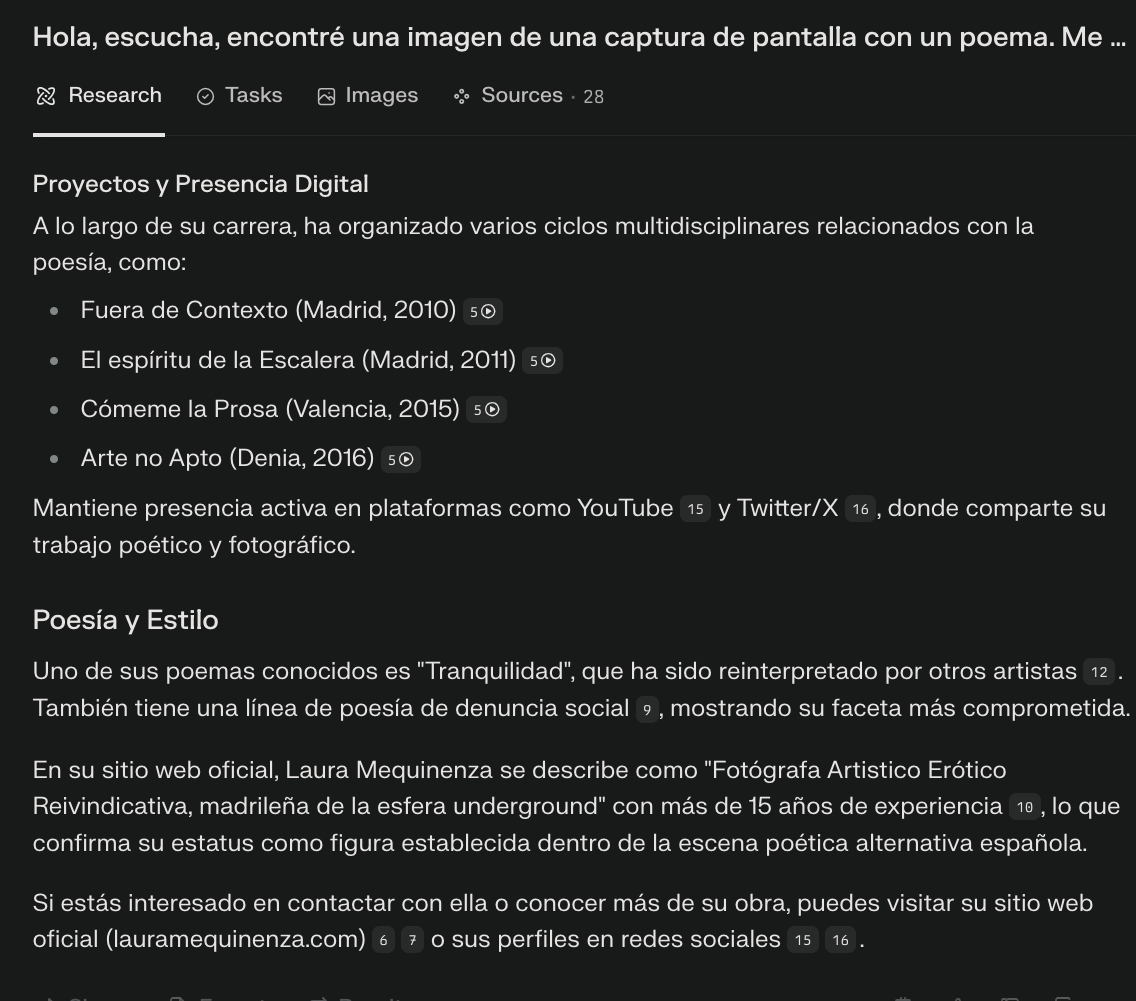Open video citation 5 after El espíritu de la Escalera
The image size is (1136, 1001).
pyautogui.click(x=542, y=361)
